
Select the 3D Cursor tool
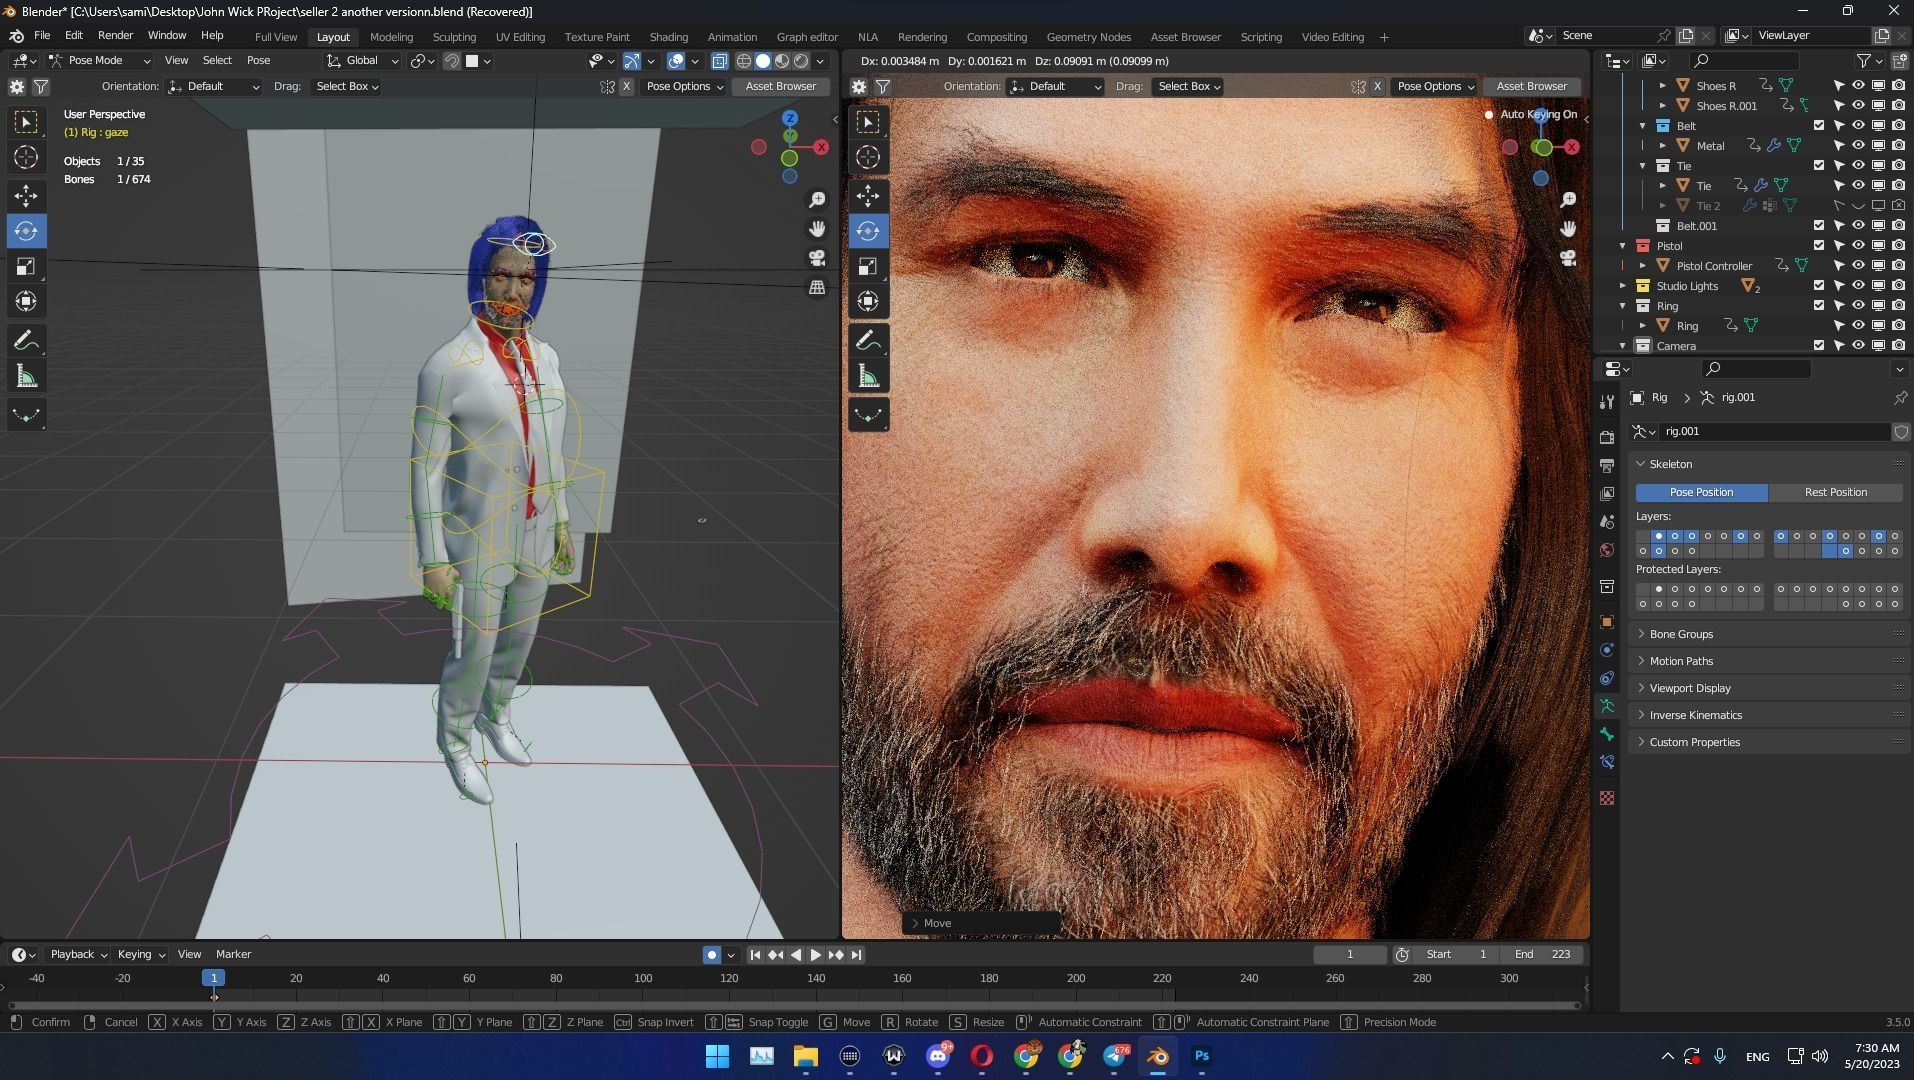(26, 157)
